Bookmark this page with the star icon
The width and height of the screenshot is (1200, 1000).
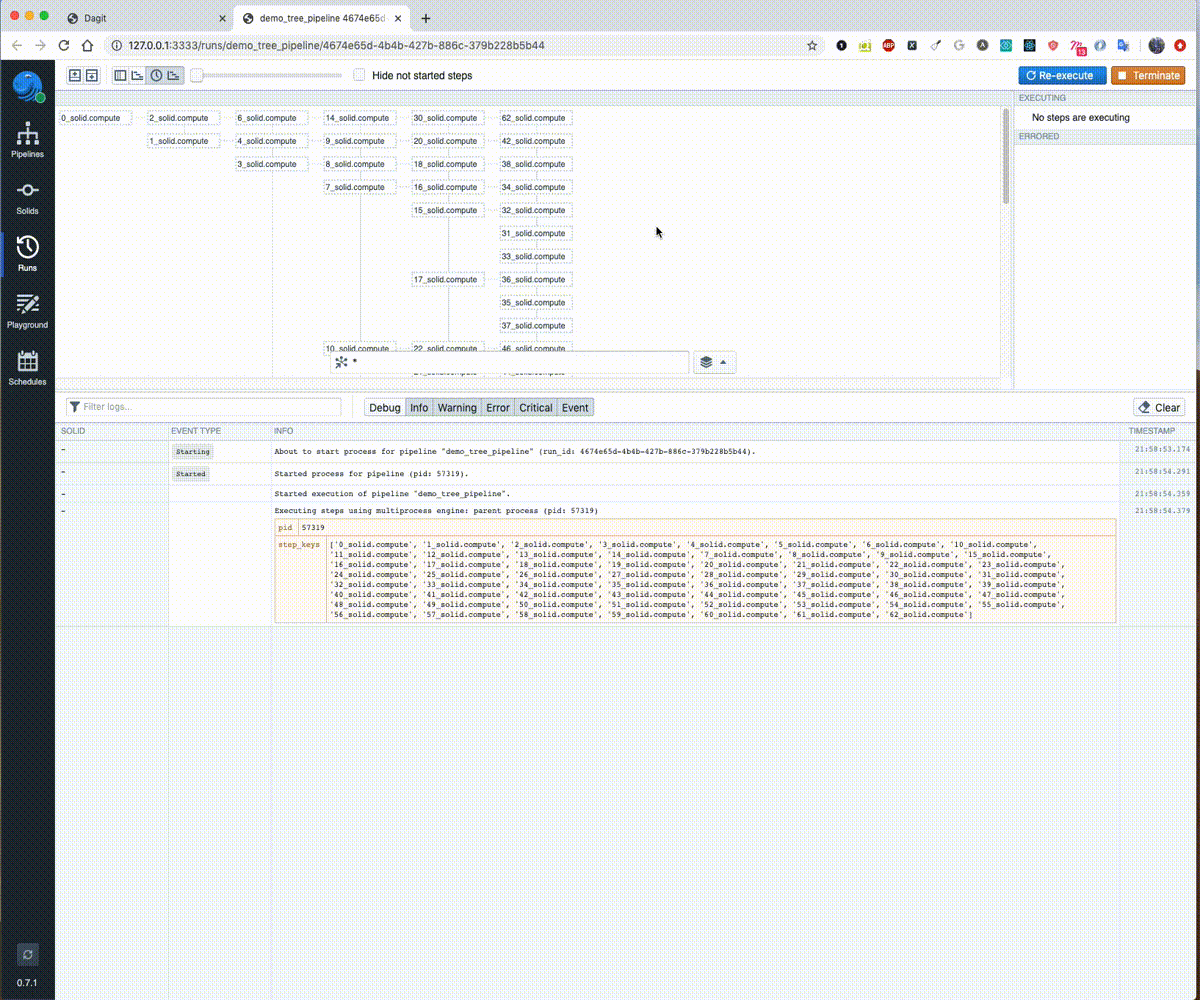coord(812,45)
